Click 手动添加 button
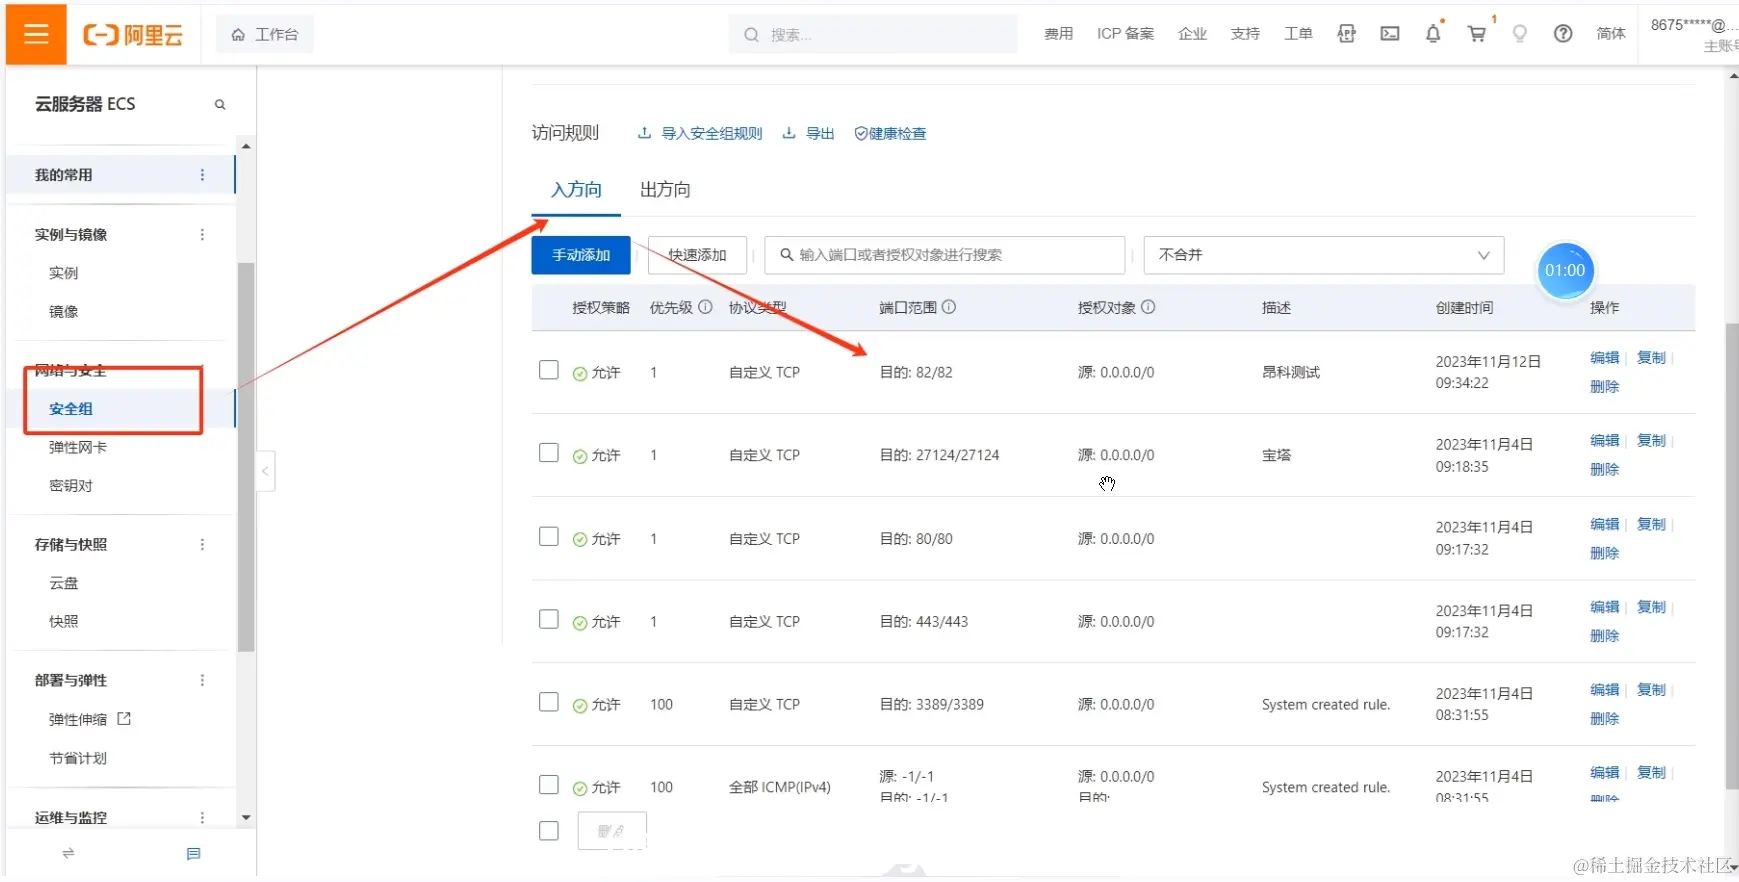Viewport: 1739px width, 882px height. pos(581,255)
